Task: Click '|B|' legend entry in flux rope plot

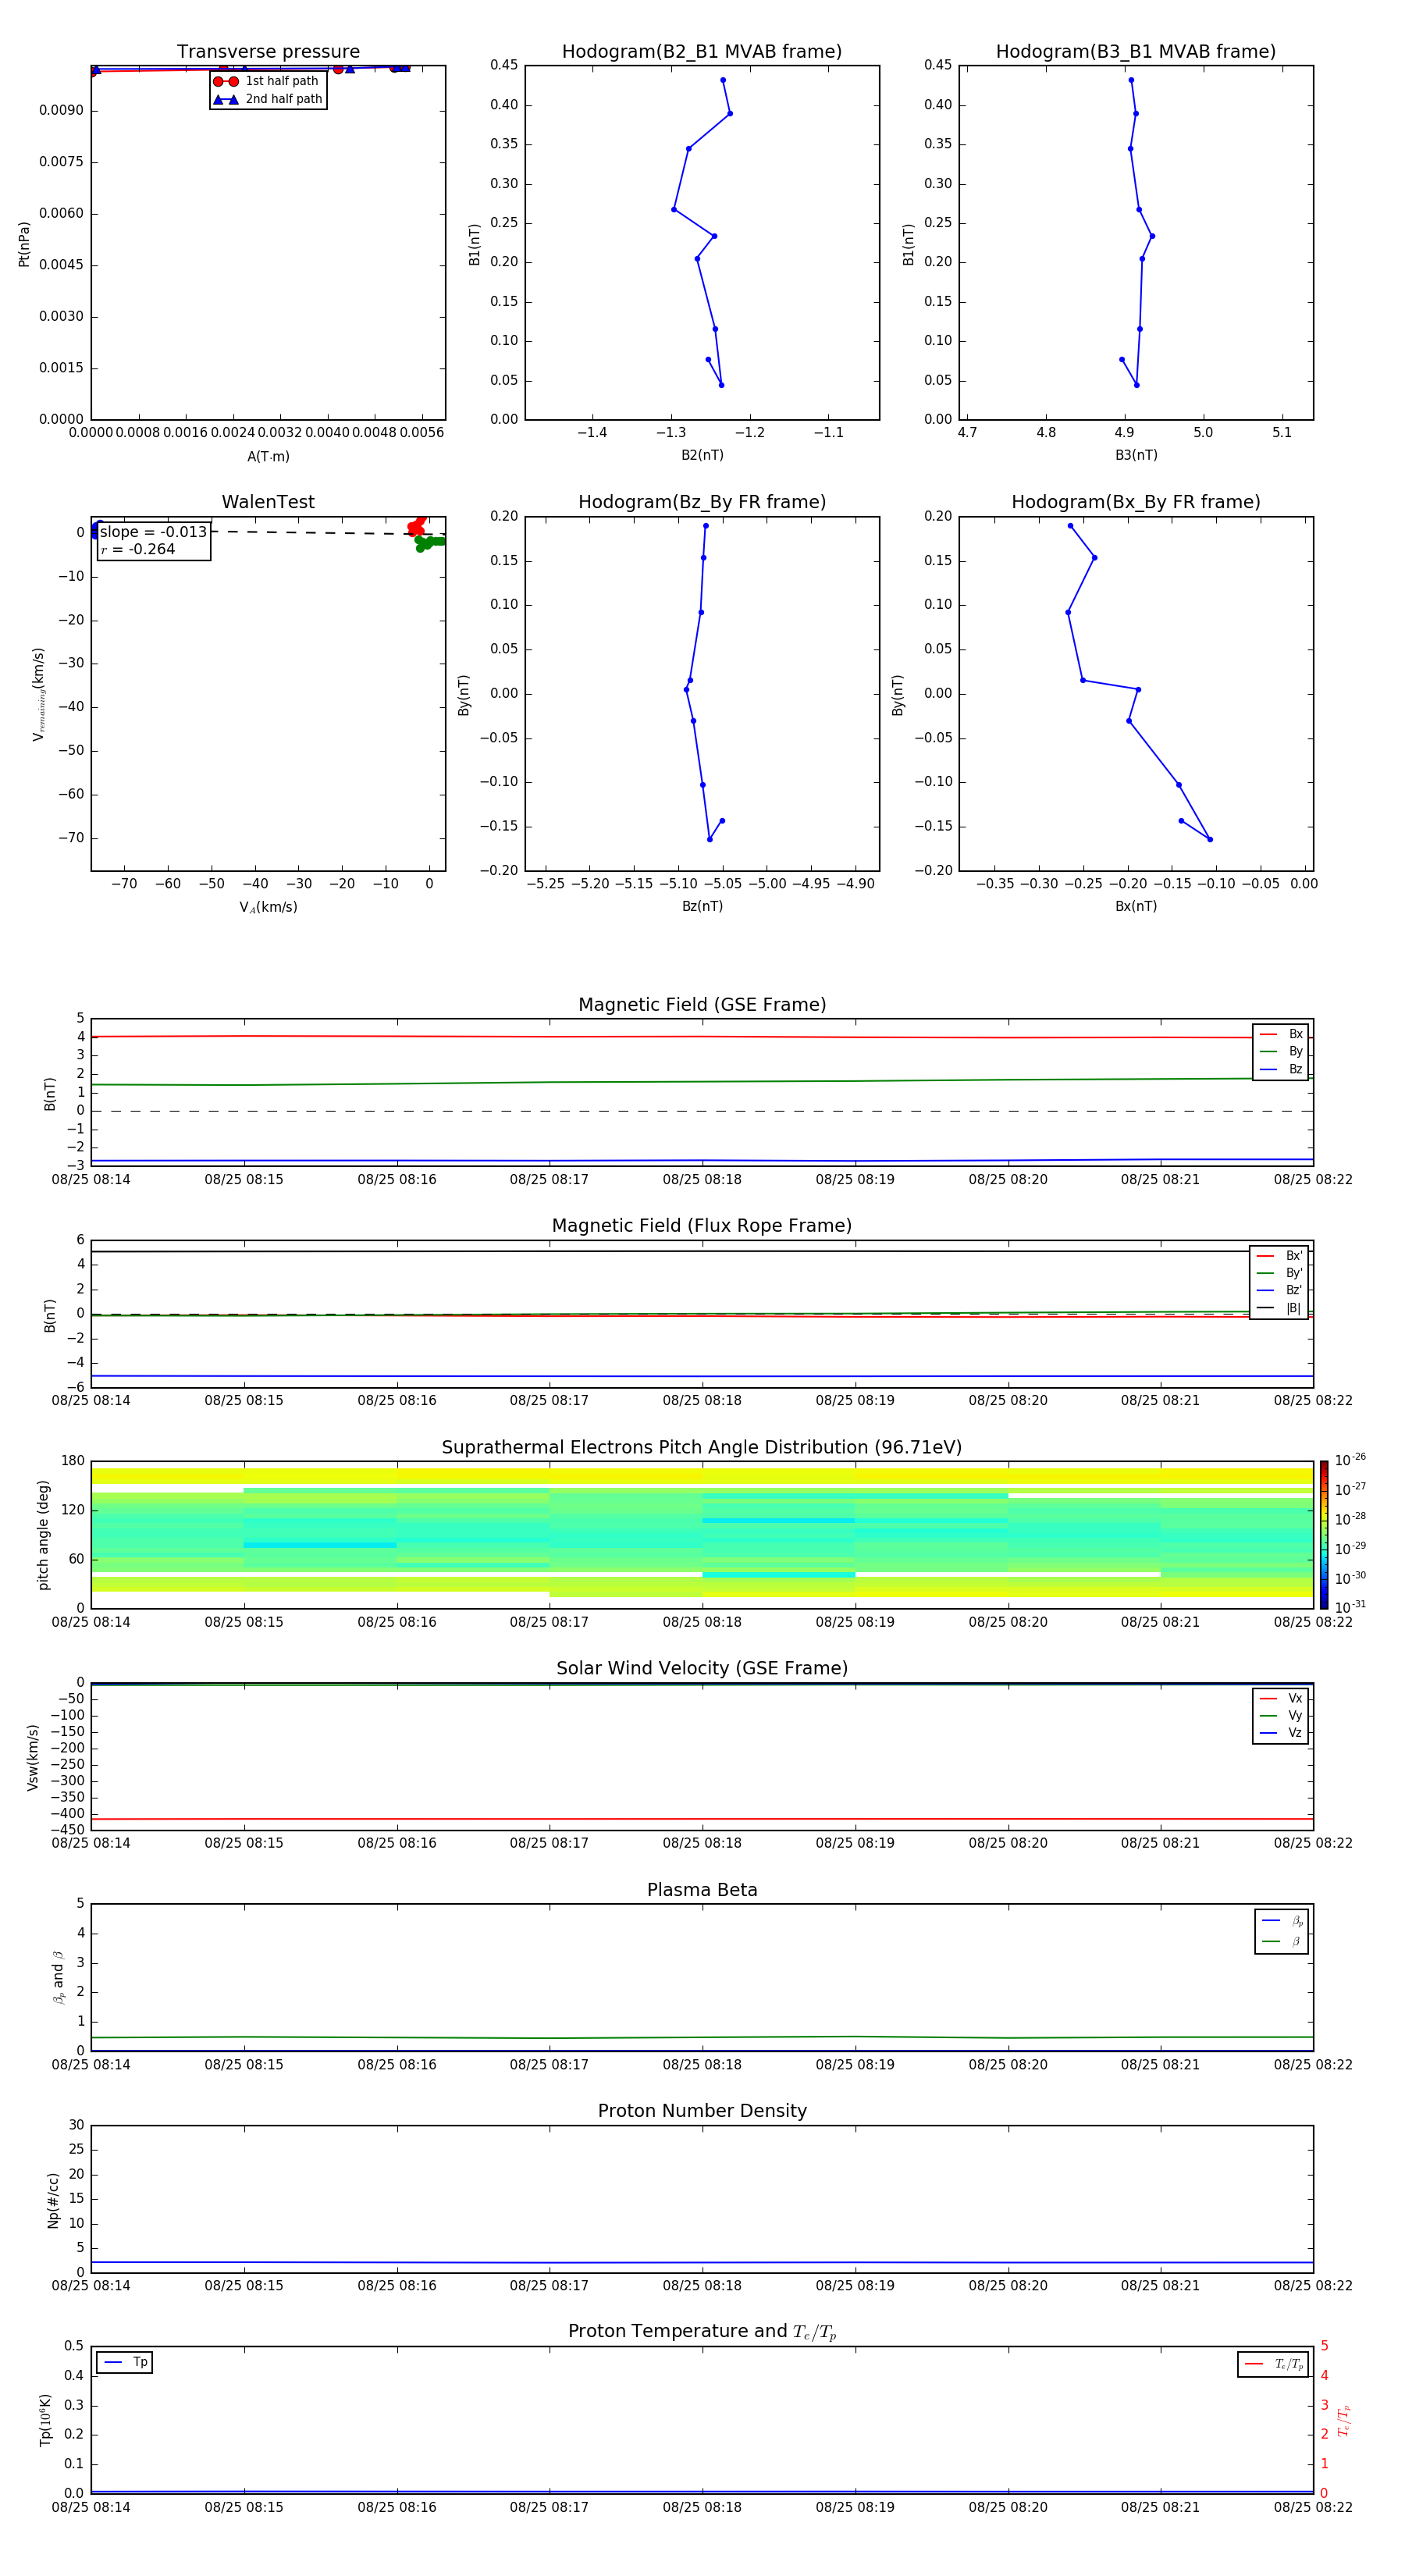Action: [1279, 1308]
